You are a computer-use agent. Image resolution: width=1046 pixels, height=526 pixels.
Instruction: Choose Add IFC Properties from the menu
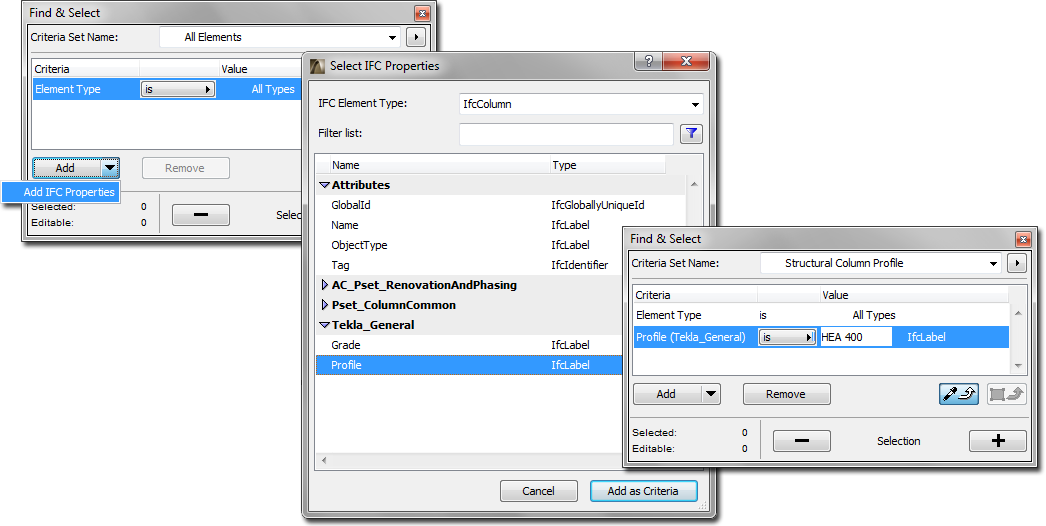[61, 192]
